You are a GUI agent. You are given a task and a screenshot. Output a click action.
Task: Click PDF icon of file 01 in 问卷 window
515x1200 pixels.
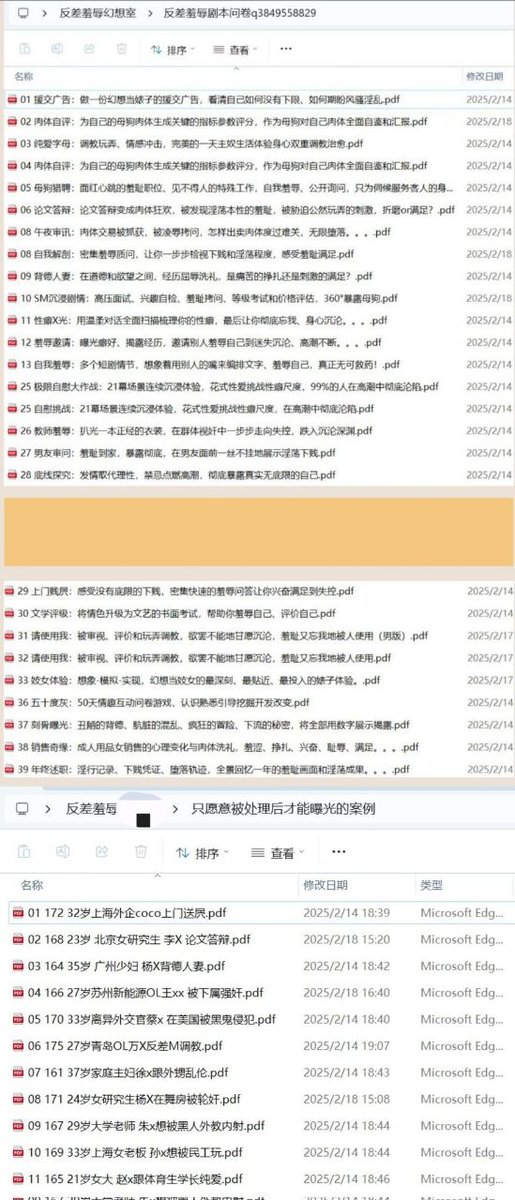(12, 100)
